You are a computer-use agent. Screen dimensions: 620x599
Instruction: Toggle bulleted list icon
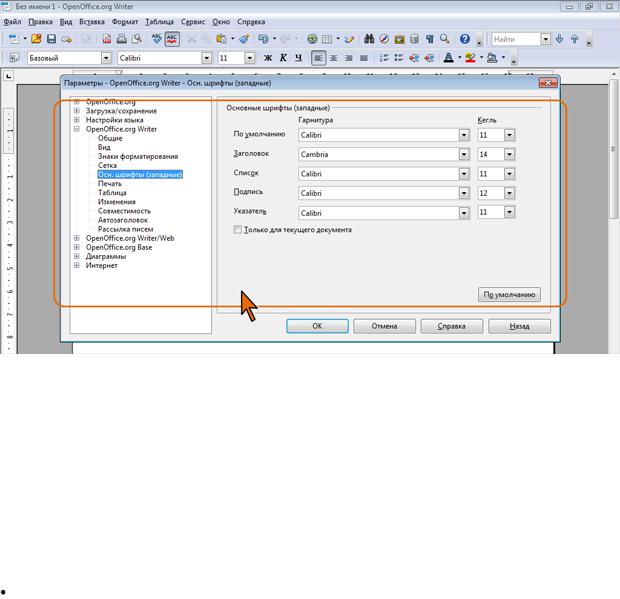(x=399, y=58)
